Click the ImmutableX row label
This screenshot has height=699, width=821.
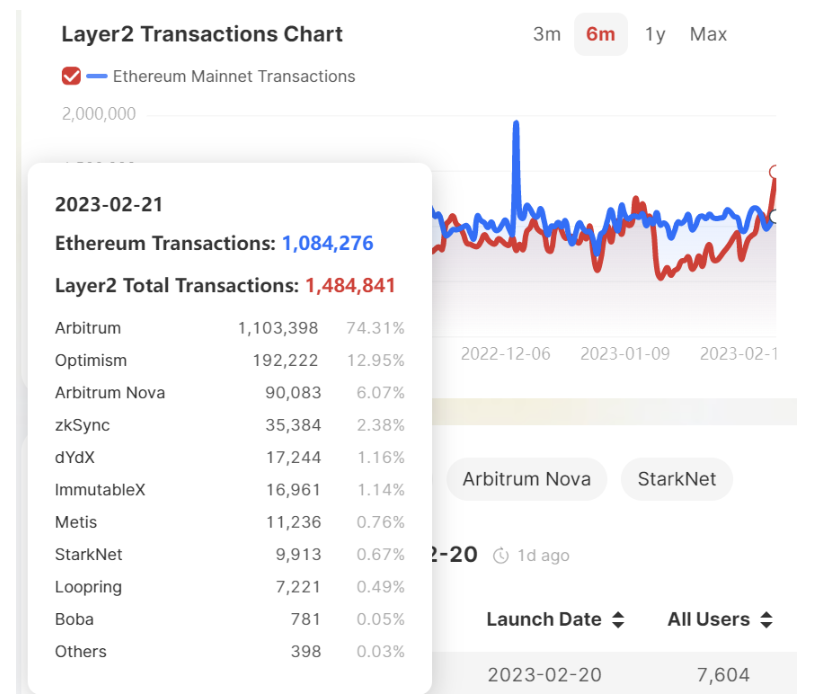tap(100, 490)
